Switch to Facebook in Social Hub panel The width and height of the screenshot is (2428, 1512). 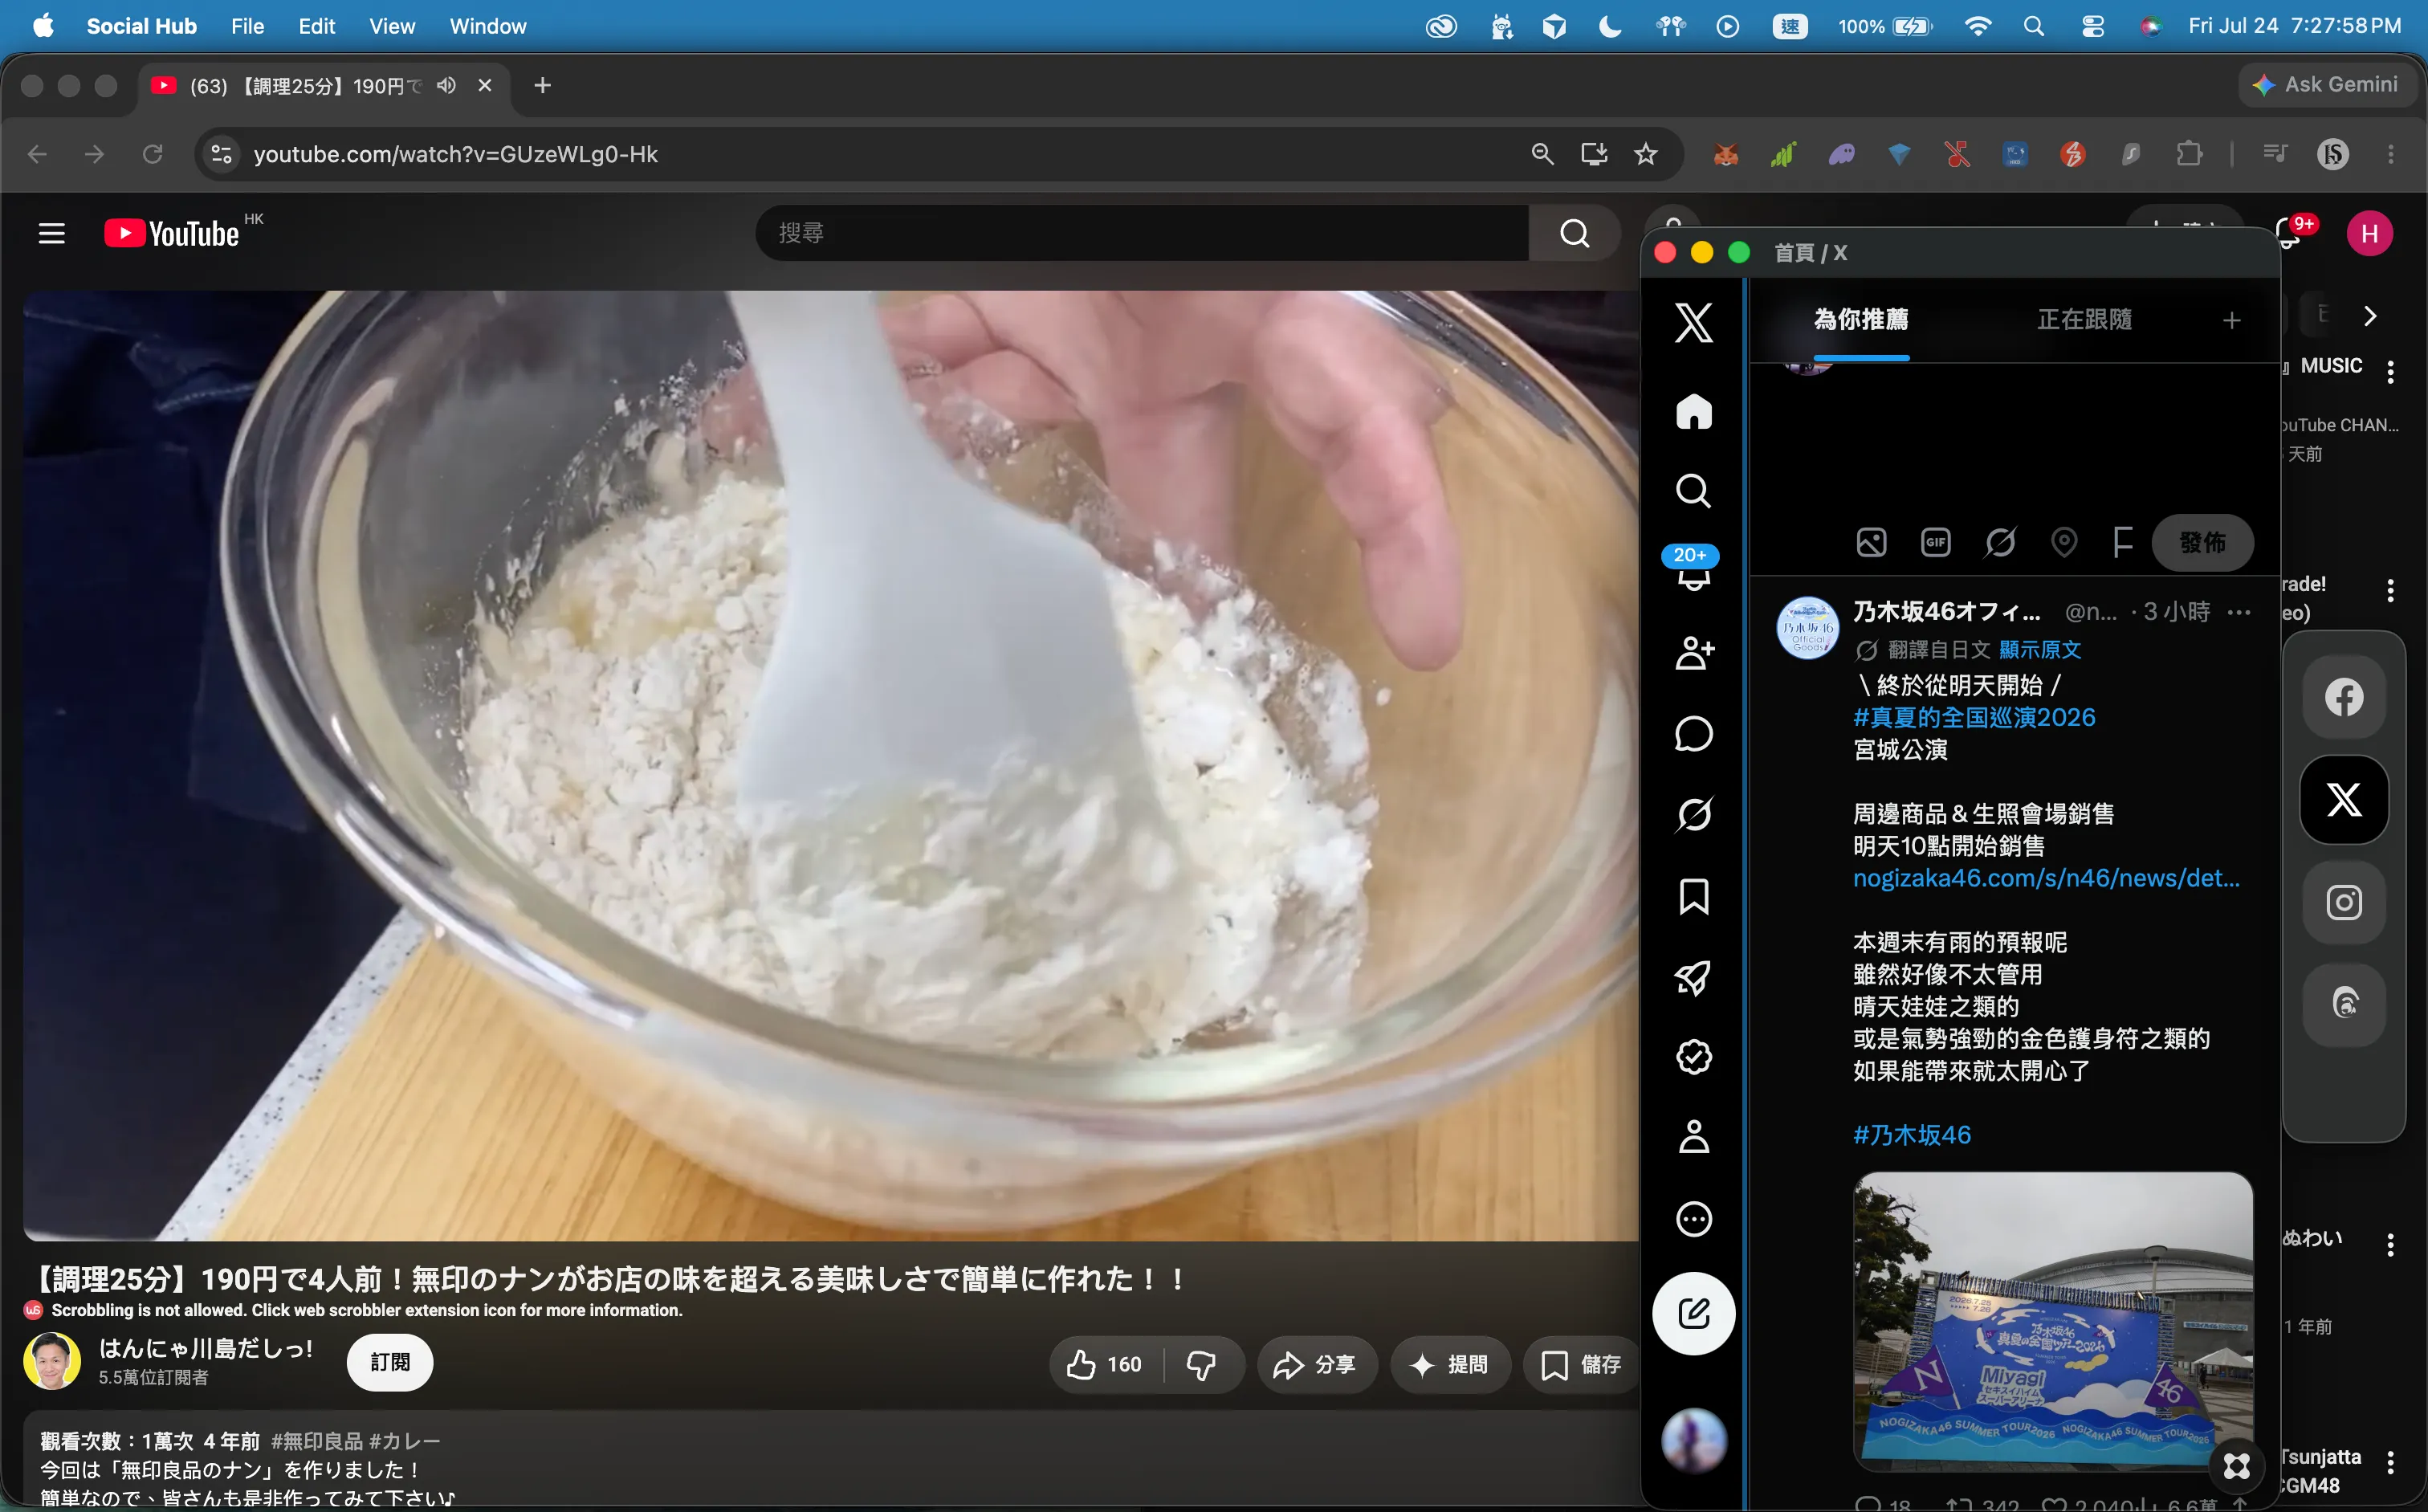pyautogui.click(x=2343, y=697)
